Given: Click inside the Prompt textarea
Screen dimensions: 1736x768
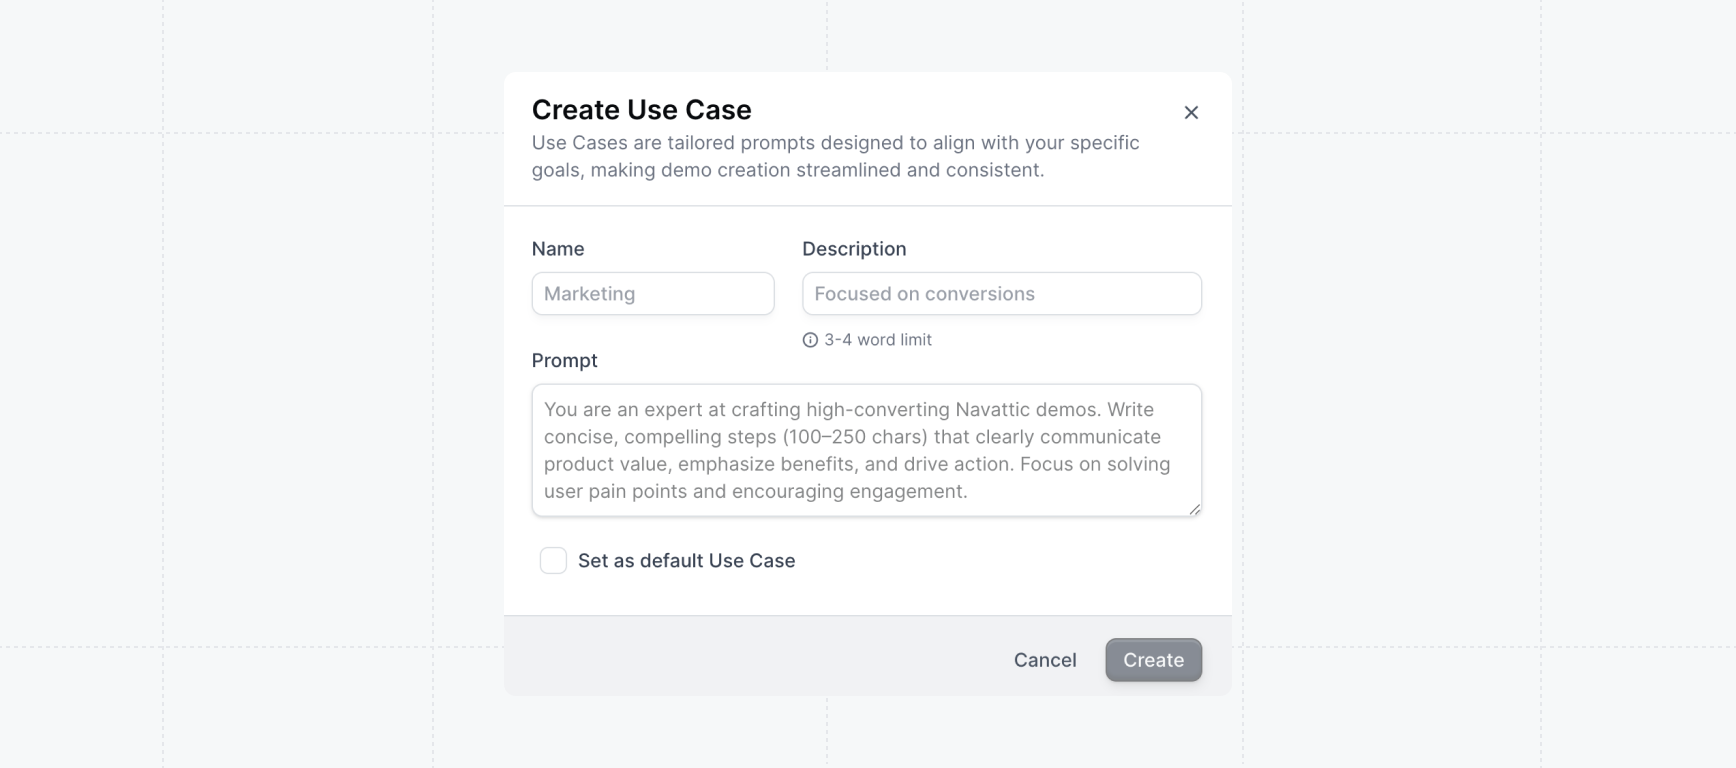Looking at the screenshot, I should point(866,450).
